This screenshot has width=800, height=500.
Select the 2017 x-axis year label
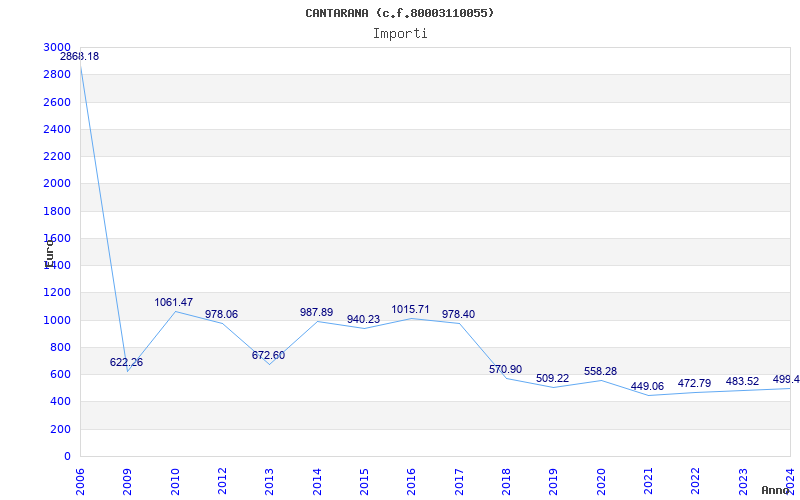pyautogui.click(x=459, y=481)
